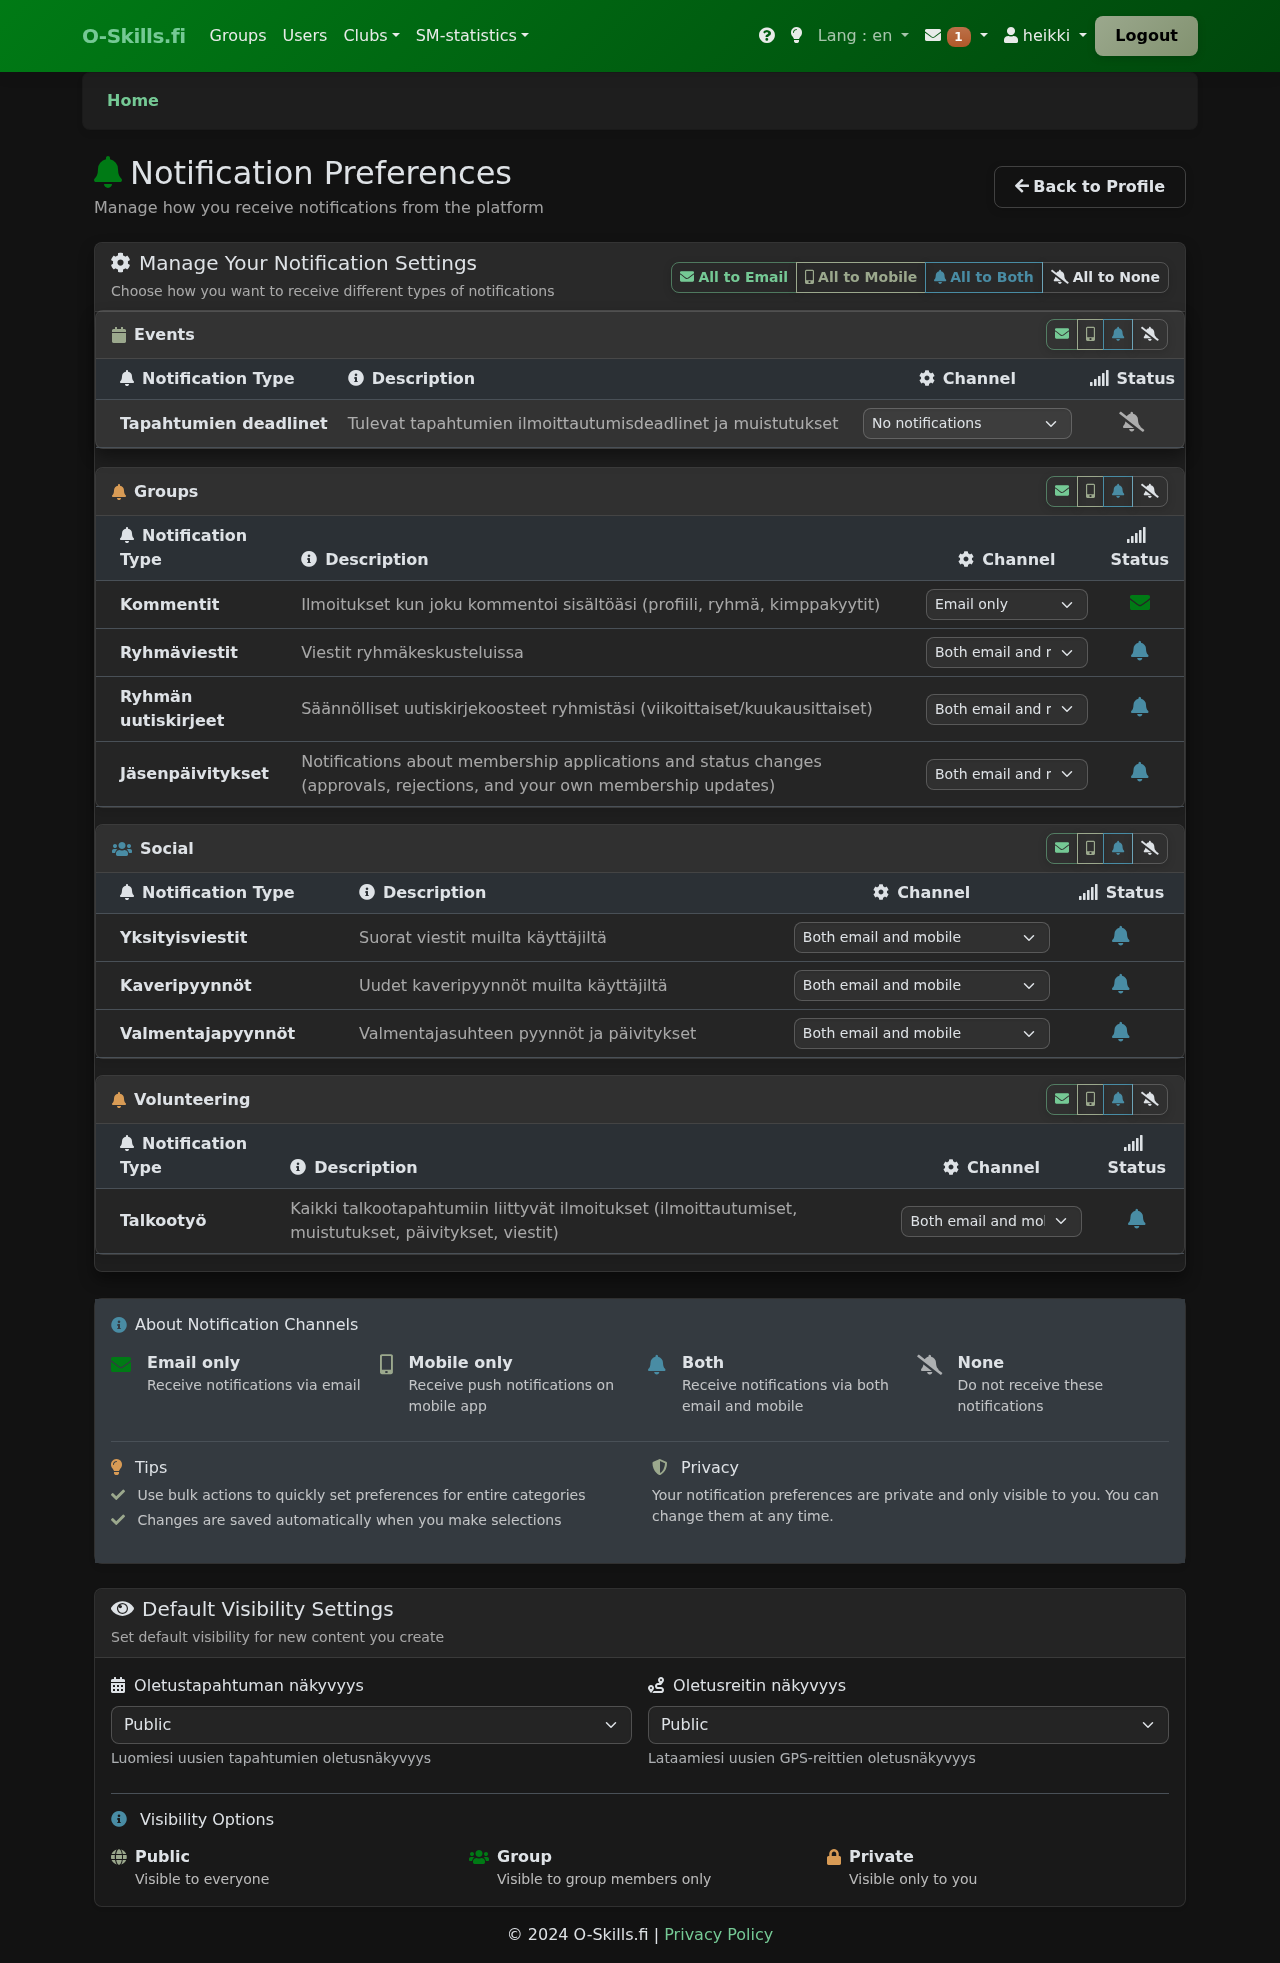Click the Volunteering section heading
Screen dimensions: 1280x1963
point(192,1099)
